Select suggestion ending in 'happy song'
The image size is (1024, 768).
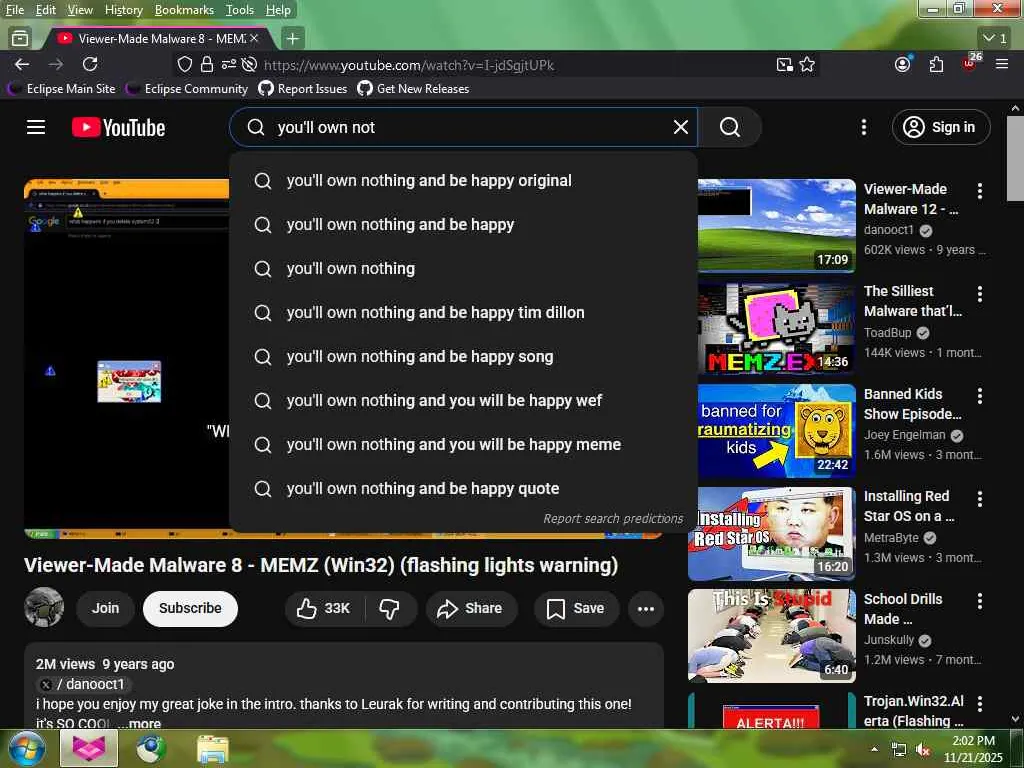pyautogui.click(x=464, y=357)
